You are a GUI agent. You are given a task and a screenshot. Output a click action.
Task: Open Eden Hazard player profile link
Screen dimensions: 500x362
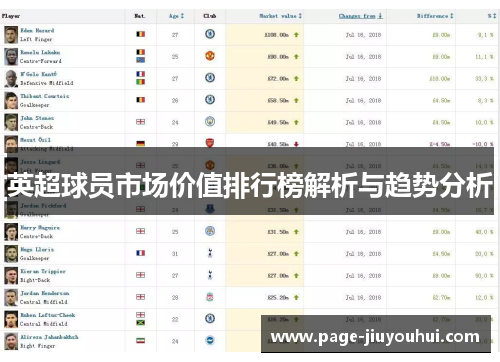point(37,30)
